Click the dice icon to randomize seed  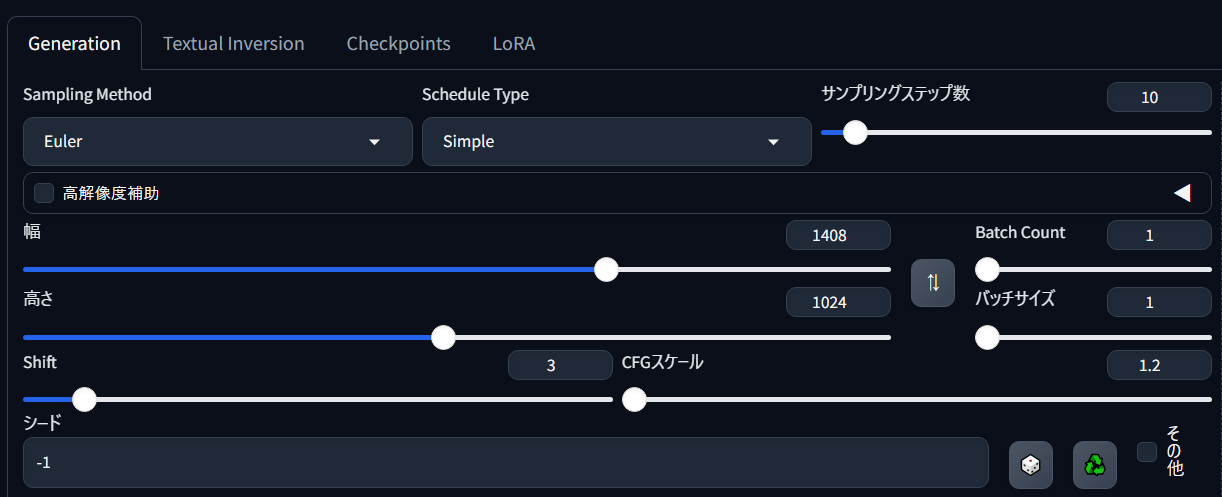[1030, 465]
